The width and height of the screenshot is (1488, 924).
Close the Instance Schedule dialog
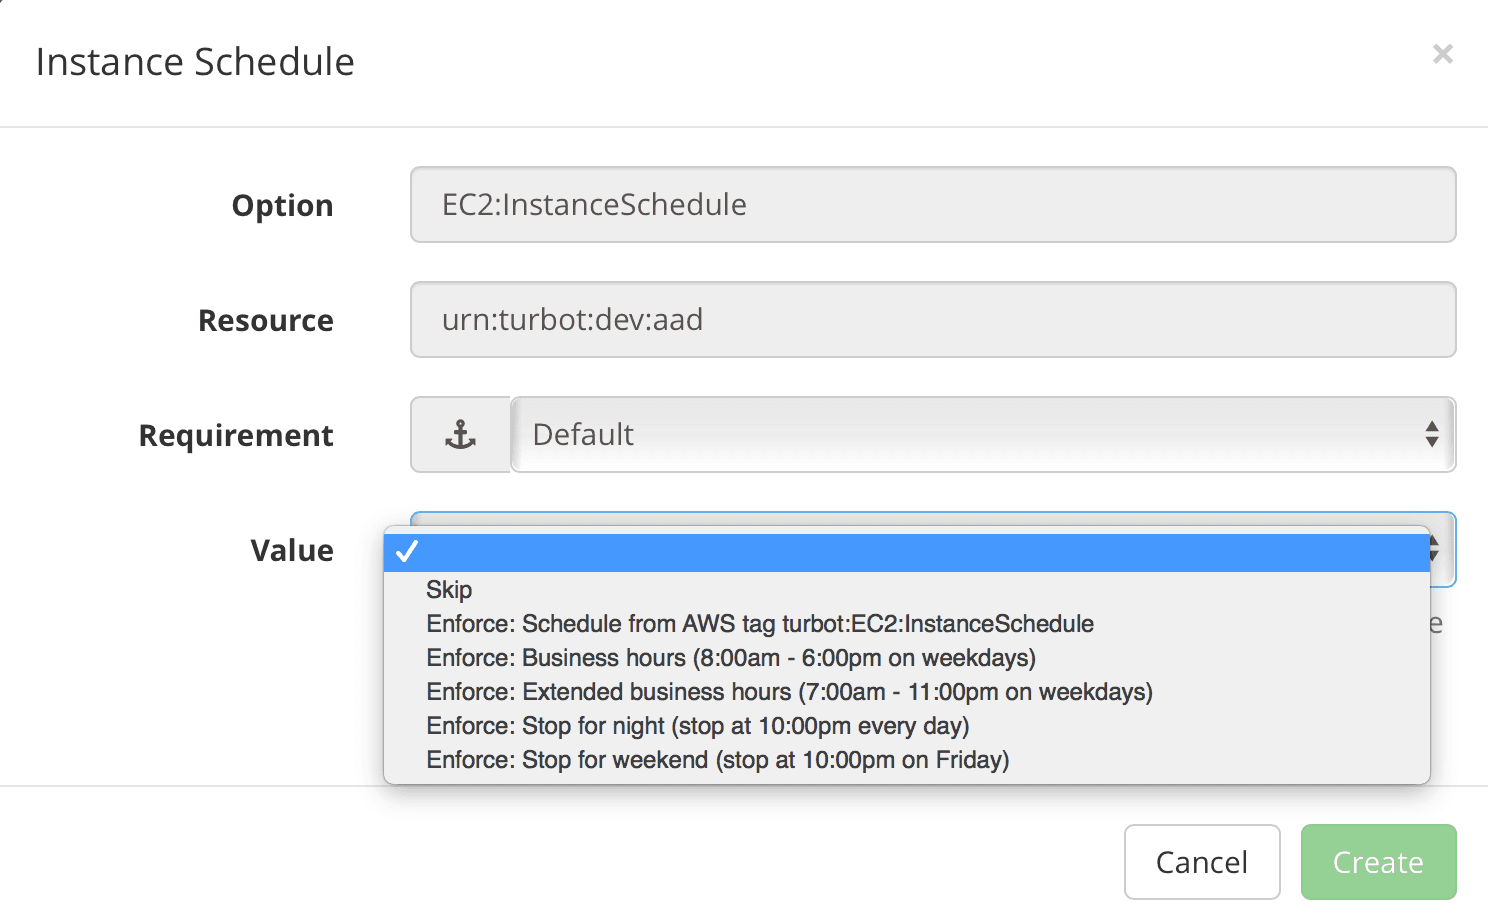[1442, 54]
